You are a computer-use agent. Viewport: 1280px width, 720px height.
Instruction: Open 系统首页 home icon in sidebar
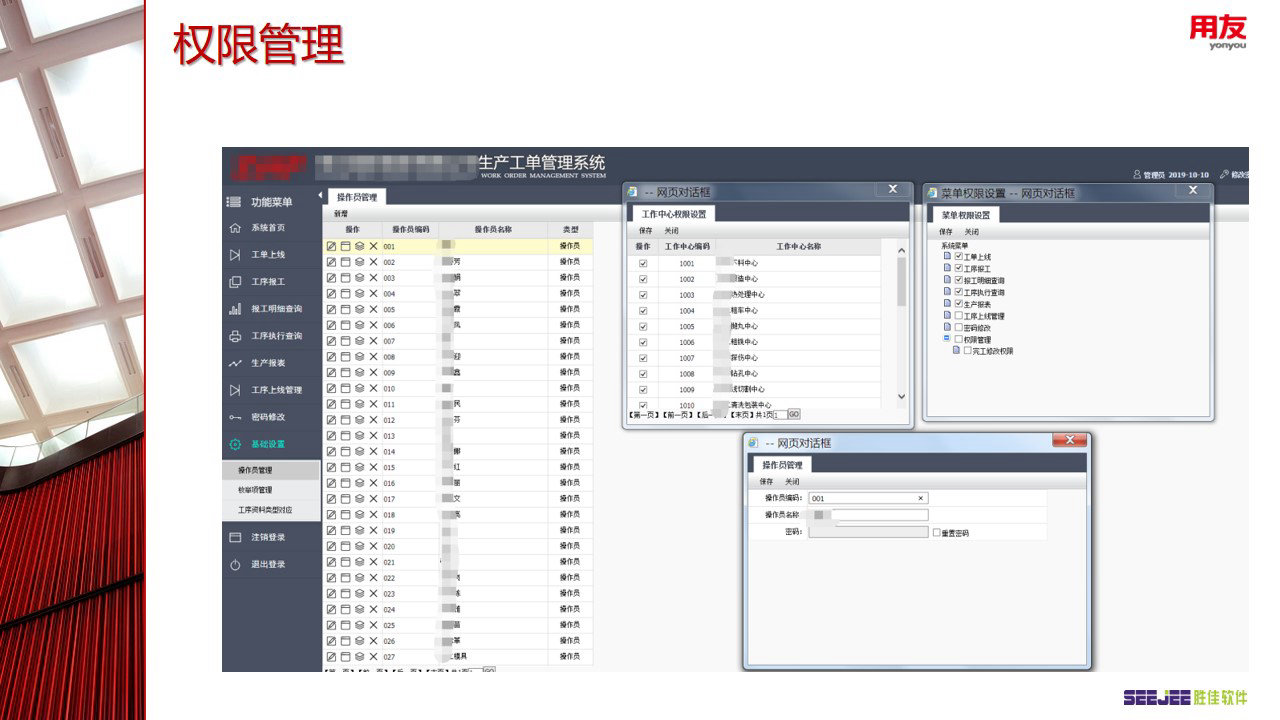[x=235, y=228]
